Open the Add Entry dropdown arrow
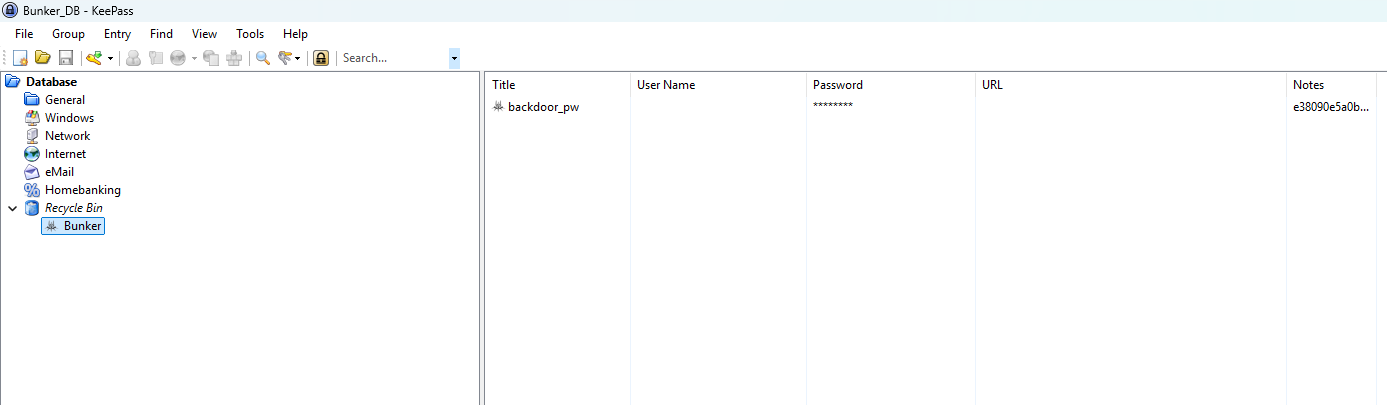This screenshot has height=405, width=1387. [x=110, y=58]
